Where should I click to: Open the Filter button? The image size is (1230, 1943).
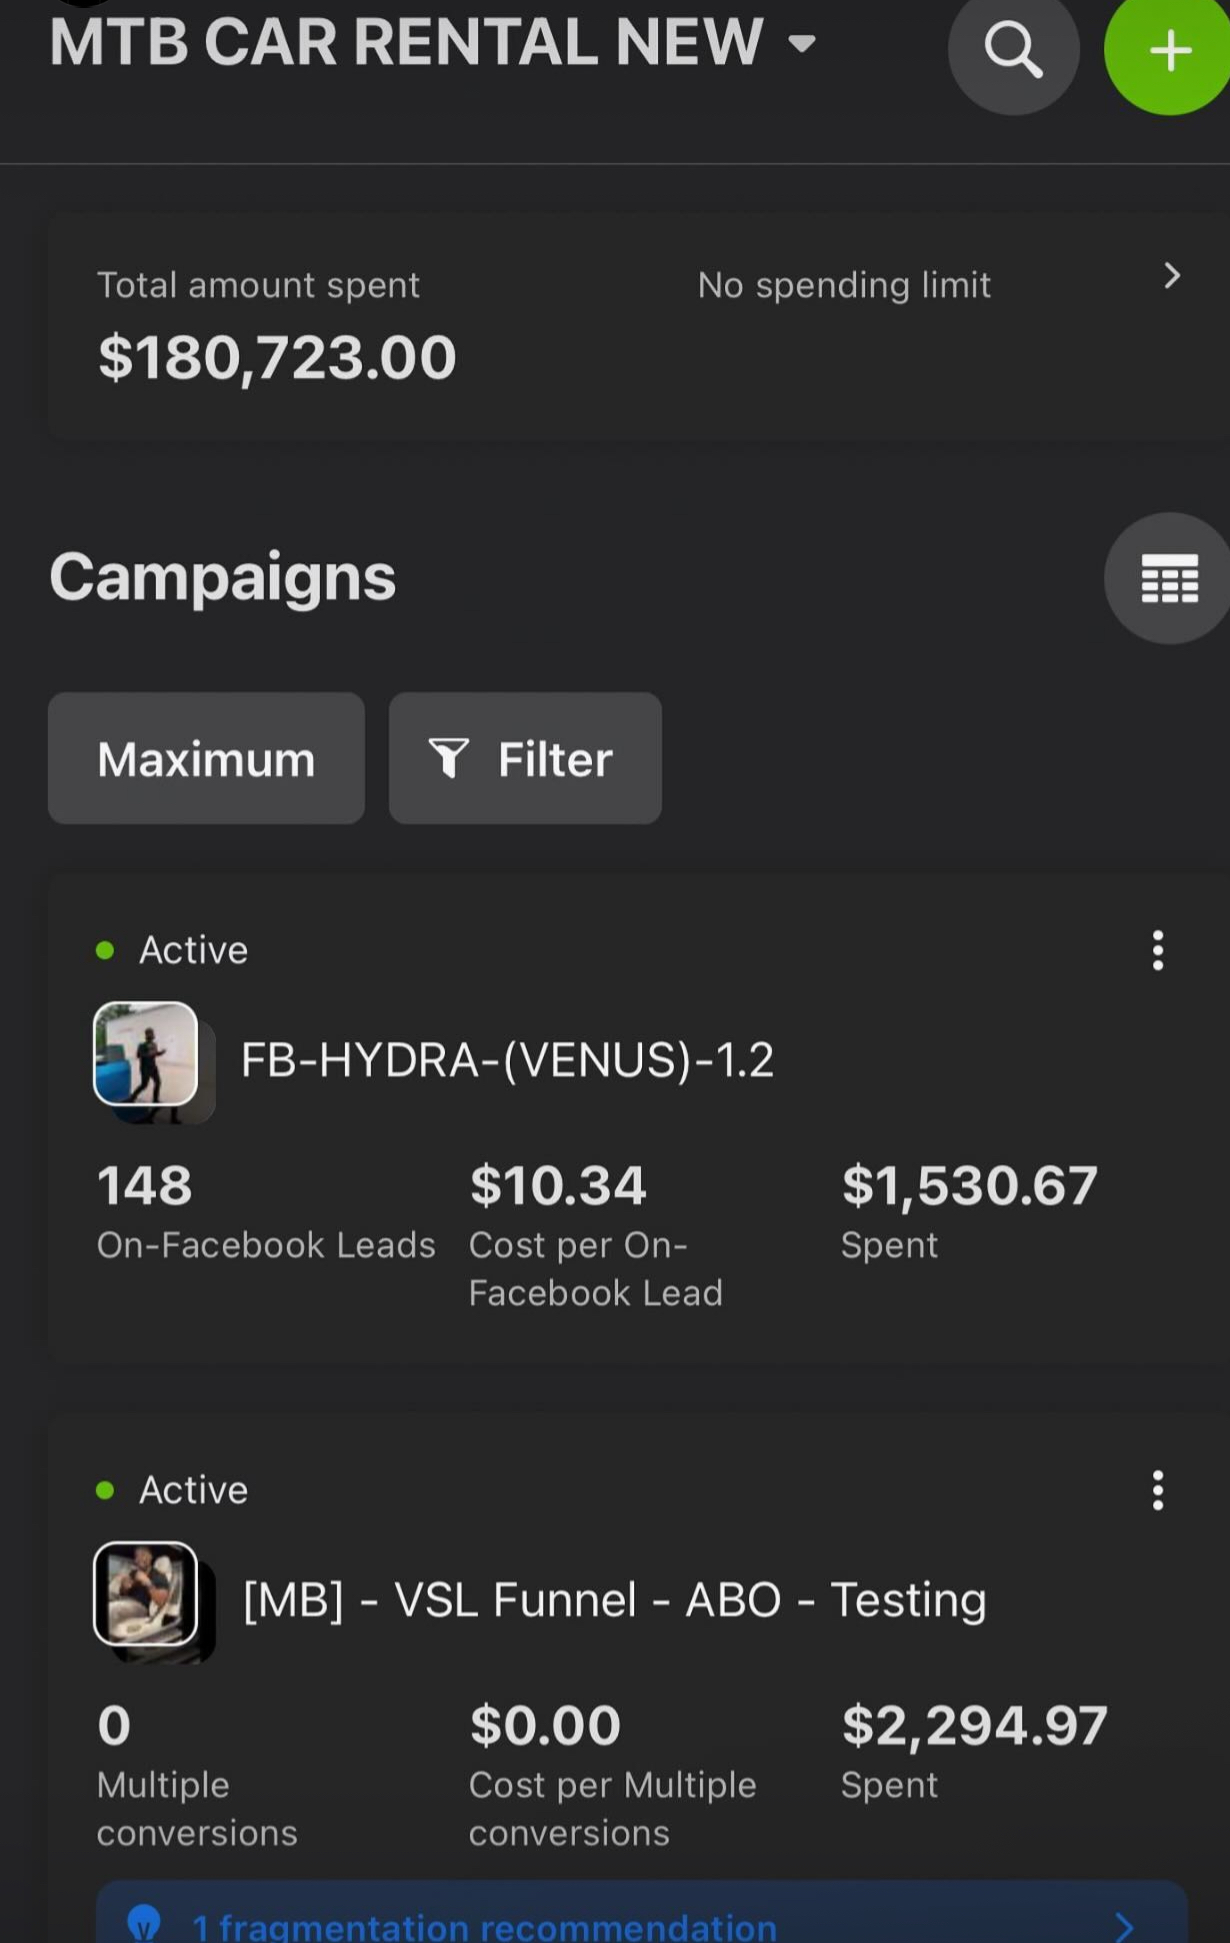[525, 758]
